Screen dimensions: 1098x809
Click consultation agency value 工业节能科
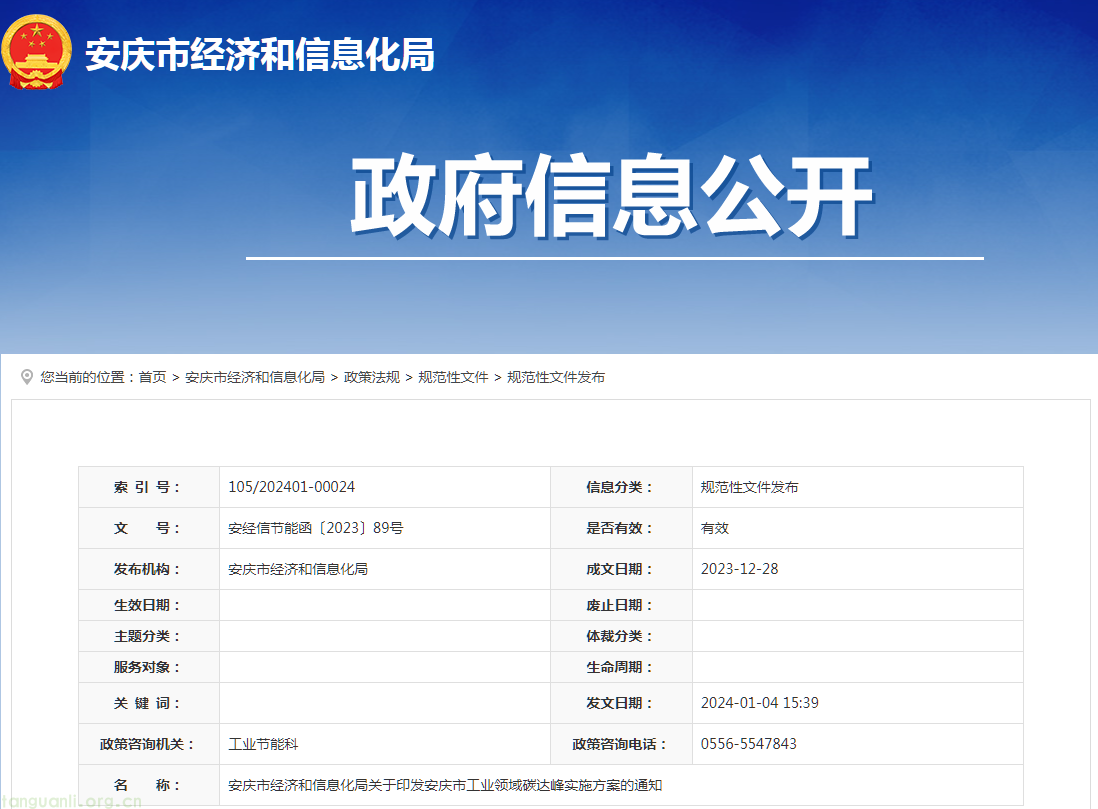pos(263,744)
